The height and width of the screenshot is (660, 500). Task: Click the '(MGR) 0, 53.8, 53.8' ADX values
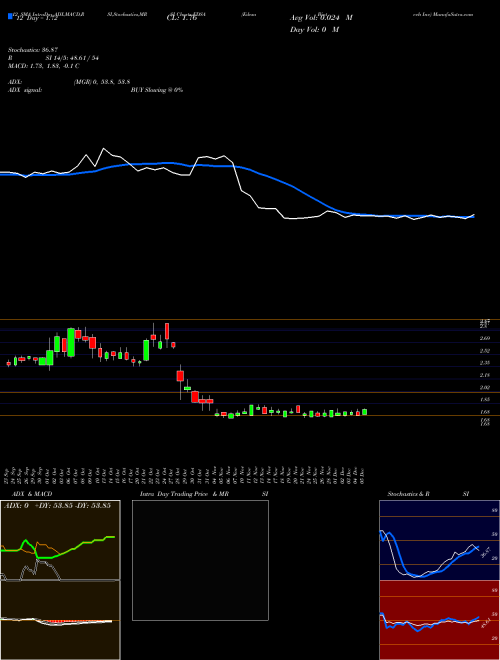[x=101, y=82]
